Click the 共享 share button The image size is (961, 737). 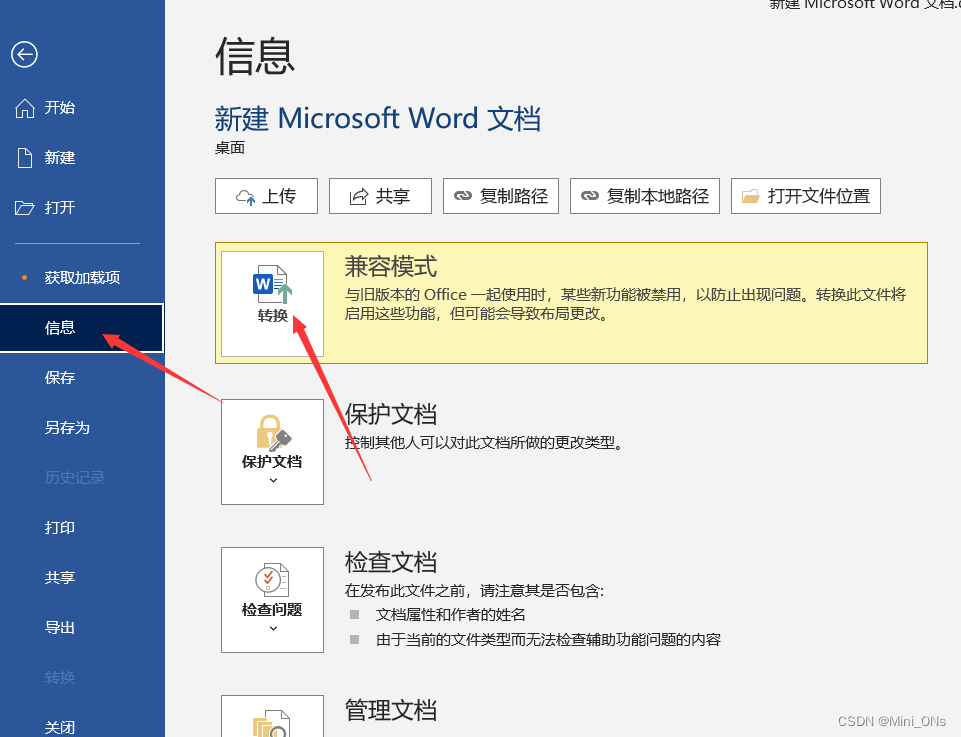click(381, 196)
